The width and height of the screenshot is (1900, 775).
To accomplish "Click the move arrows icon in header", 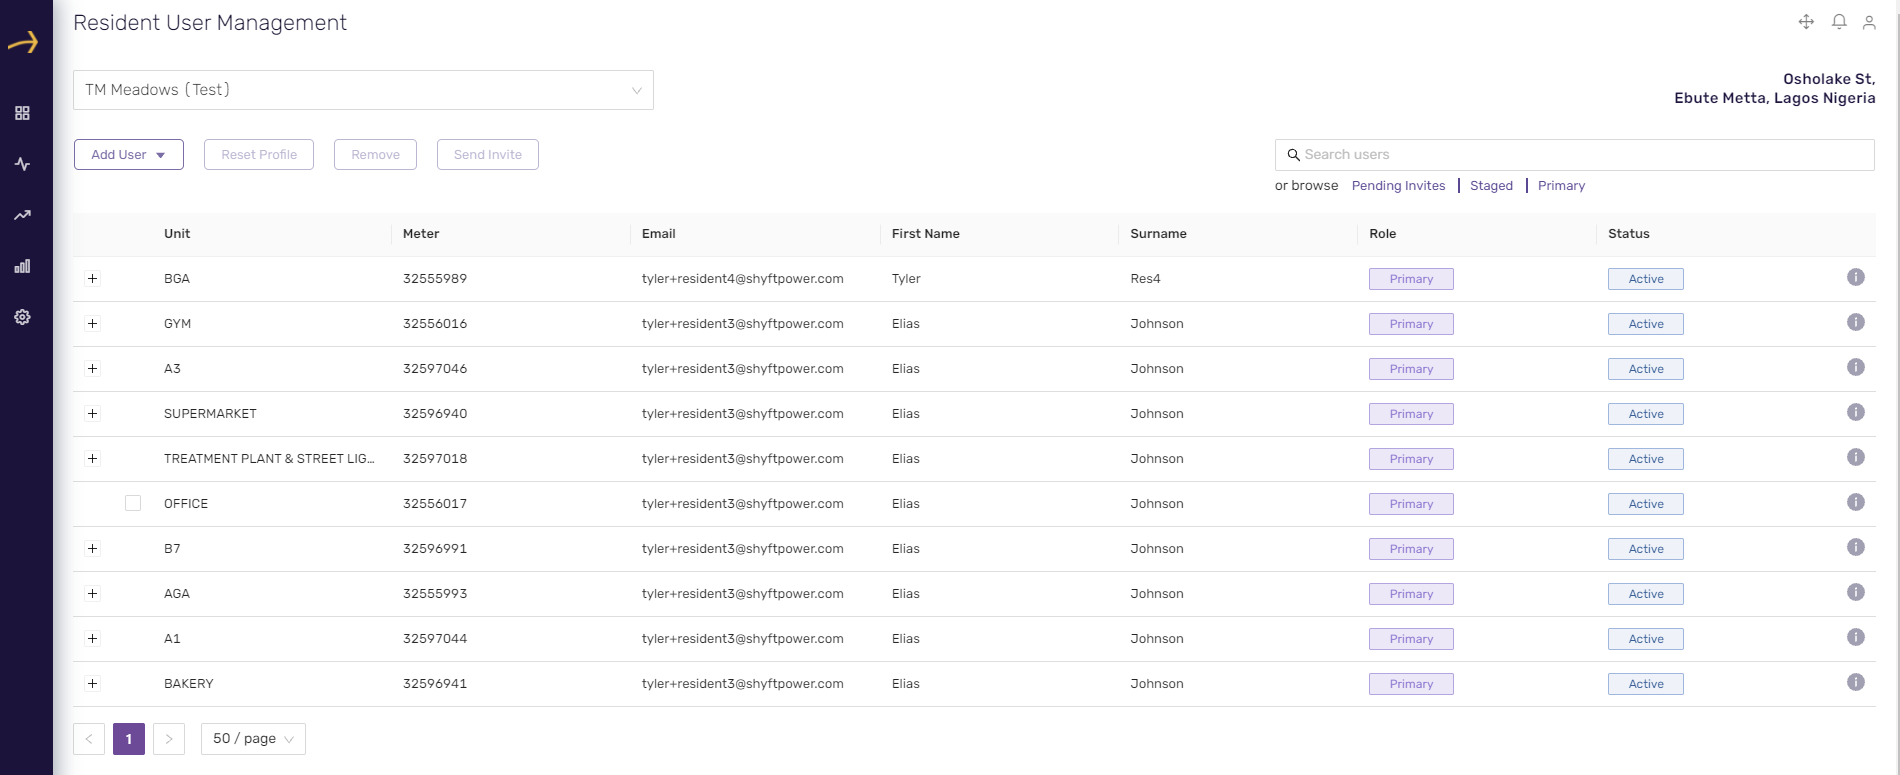I will (x=1806, y=22).
